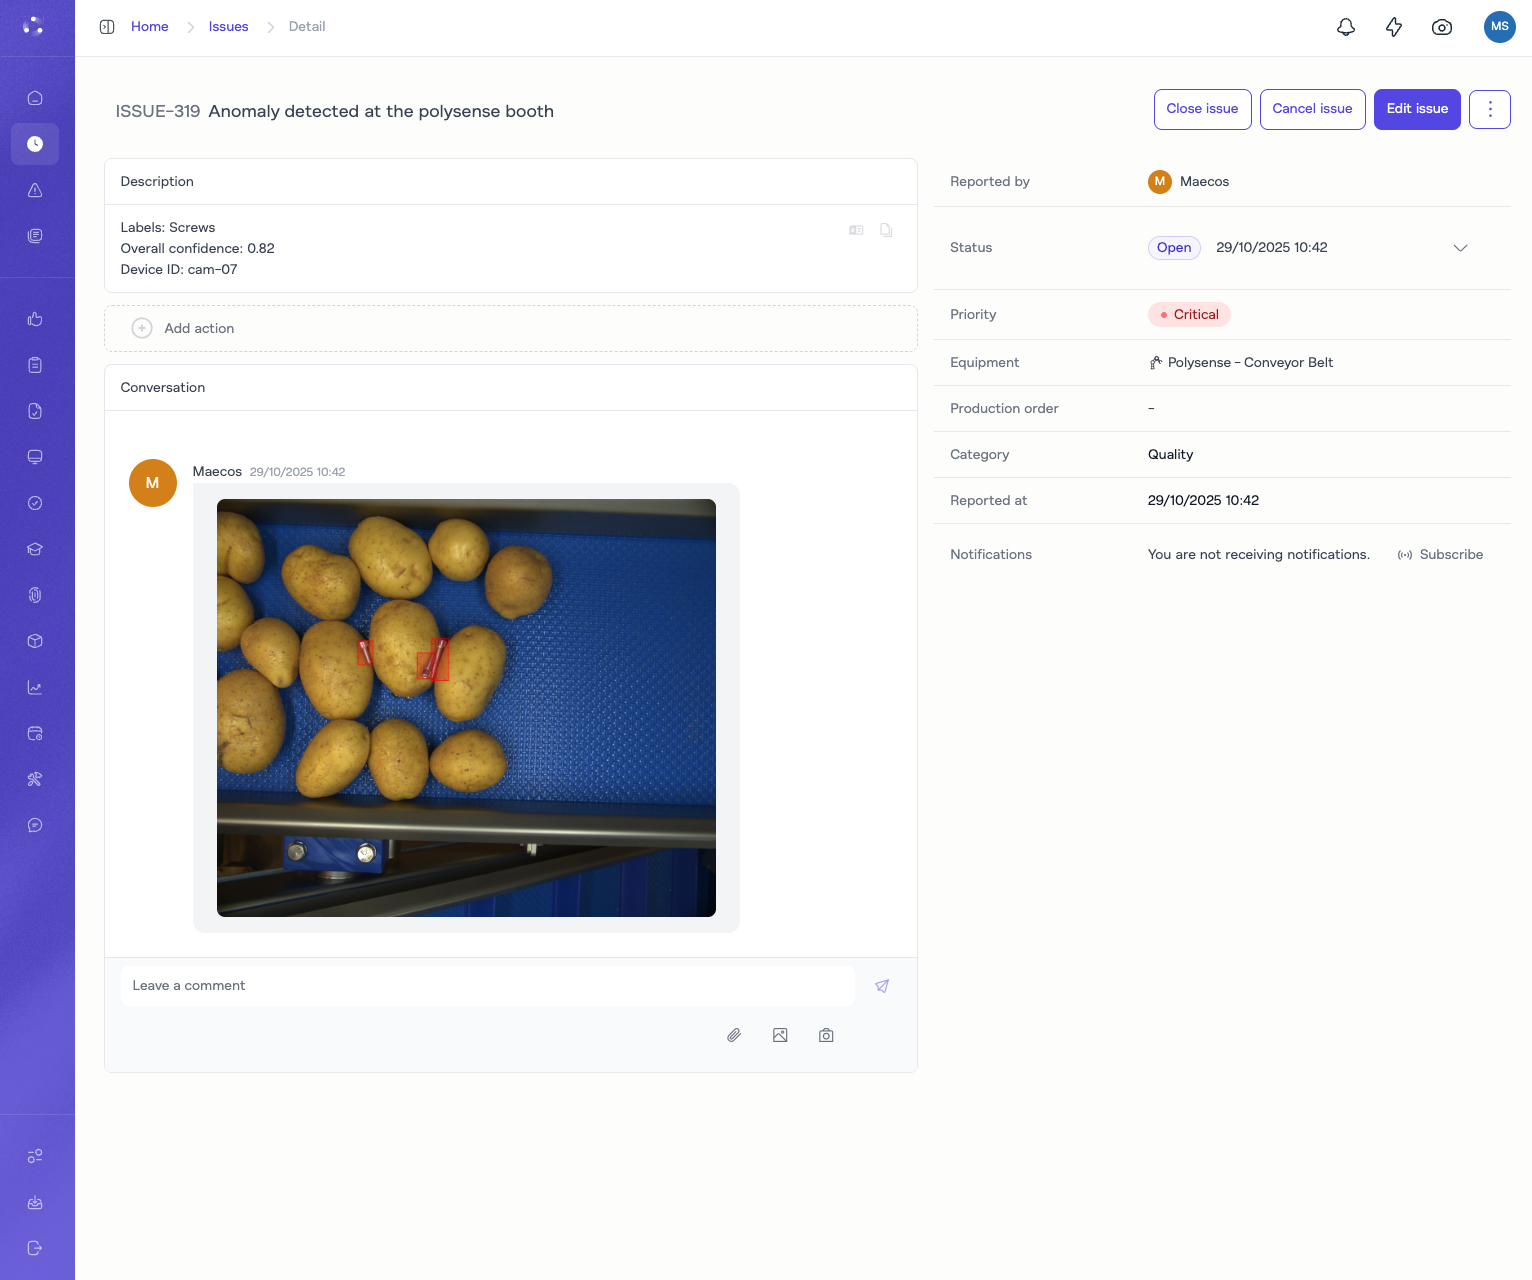The height and width of the screenshot is (1280, 1532).
Task: Navigate to Issues breadcrumb
Action: coord(228,27)
